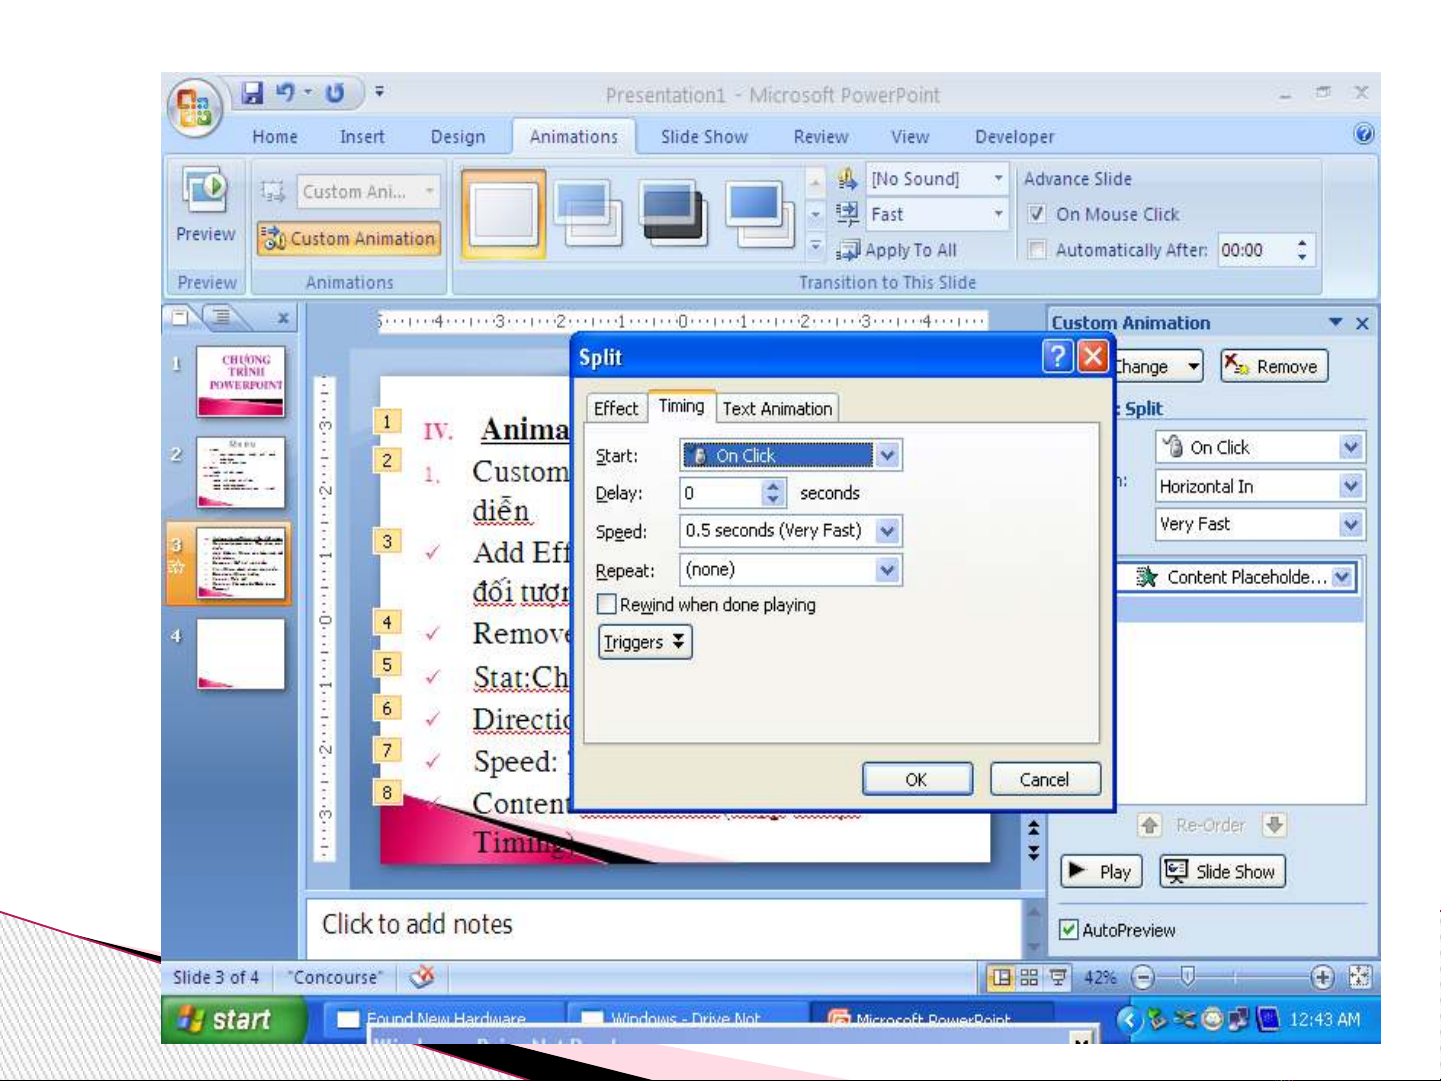Check Rewind when done playing
The width and height of the screenshot is (1441, 1081).
click(606, 604)
